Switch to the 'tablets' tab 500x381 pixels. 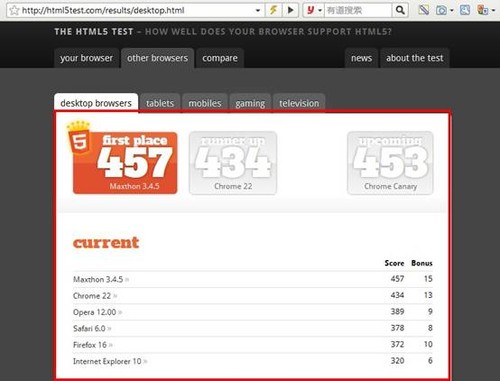click(160, 103)
